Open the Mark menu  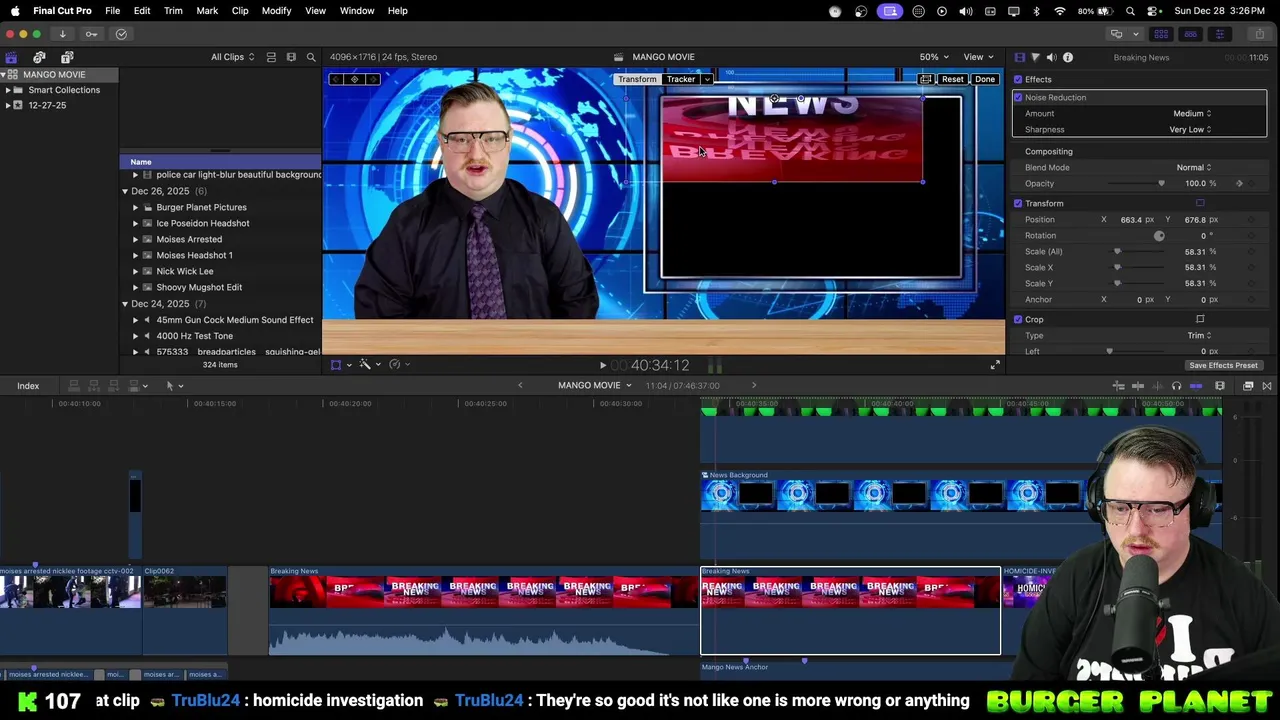coord(207,10)
